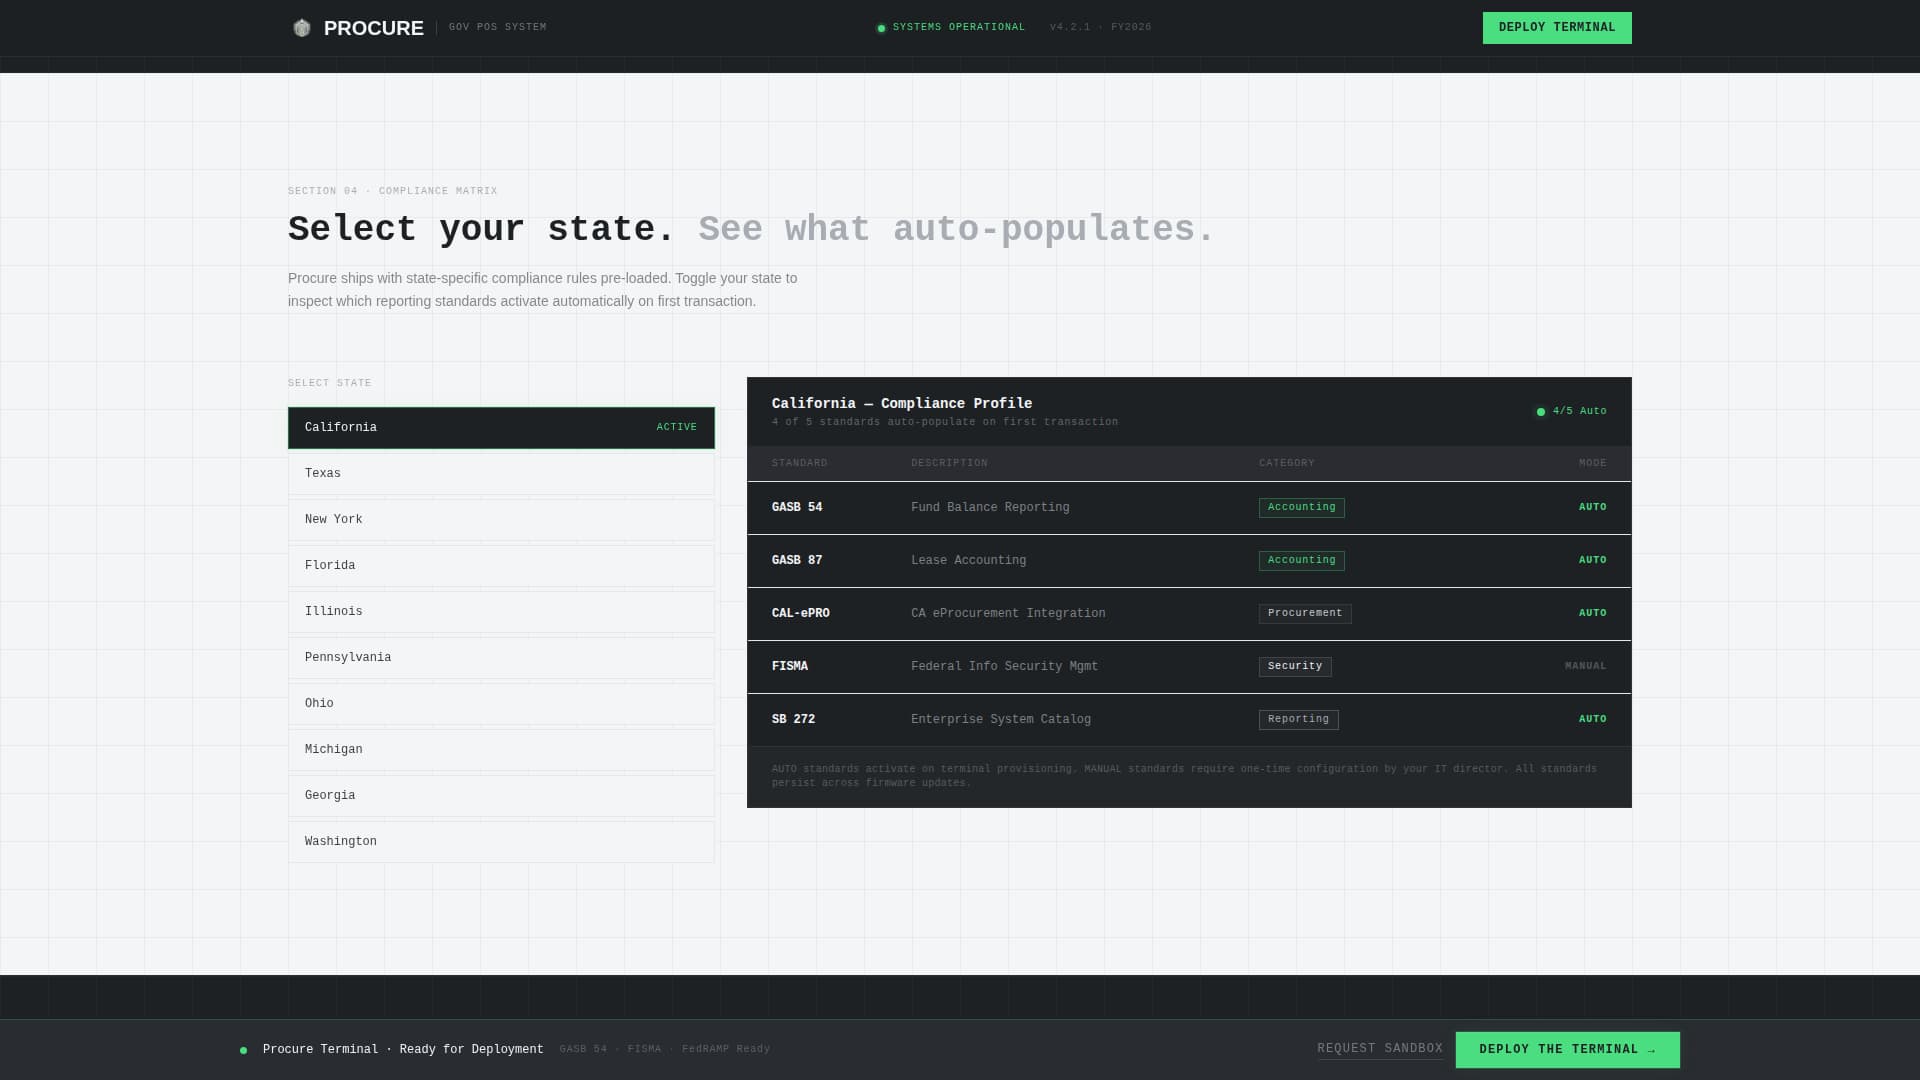Click the green dot beside Procure Terminal ready
The height and width of the screenshot is (1080, 1920).
click(x=243, y=1050)
